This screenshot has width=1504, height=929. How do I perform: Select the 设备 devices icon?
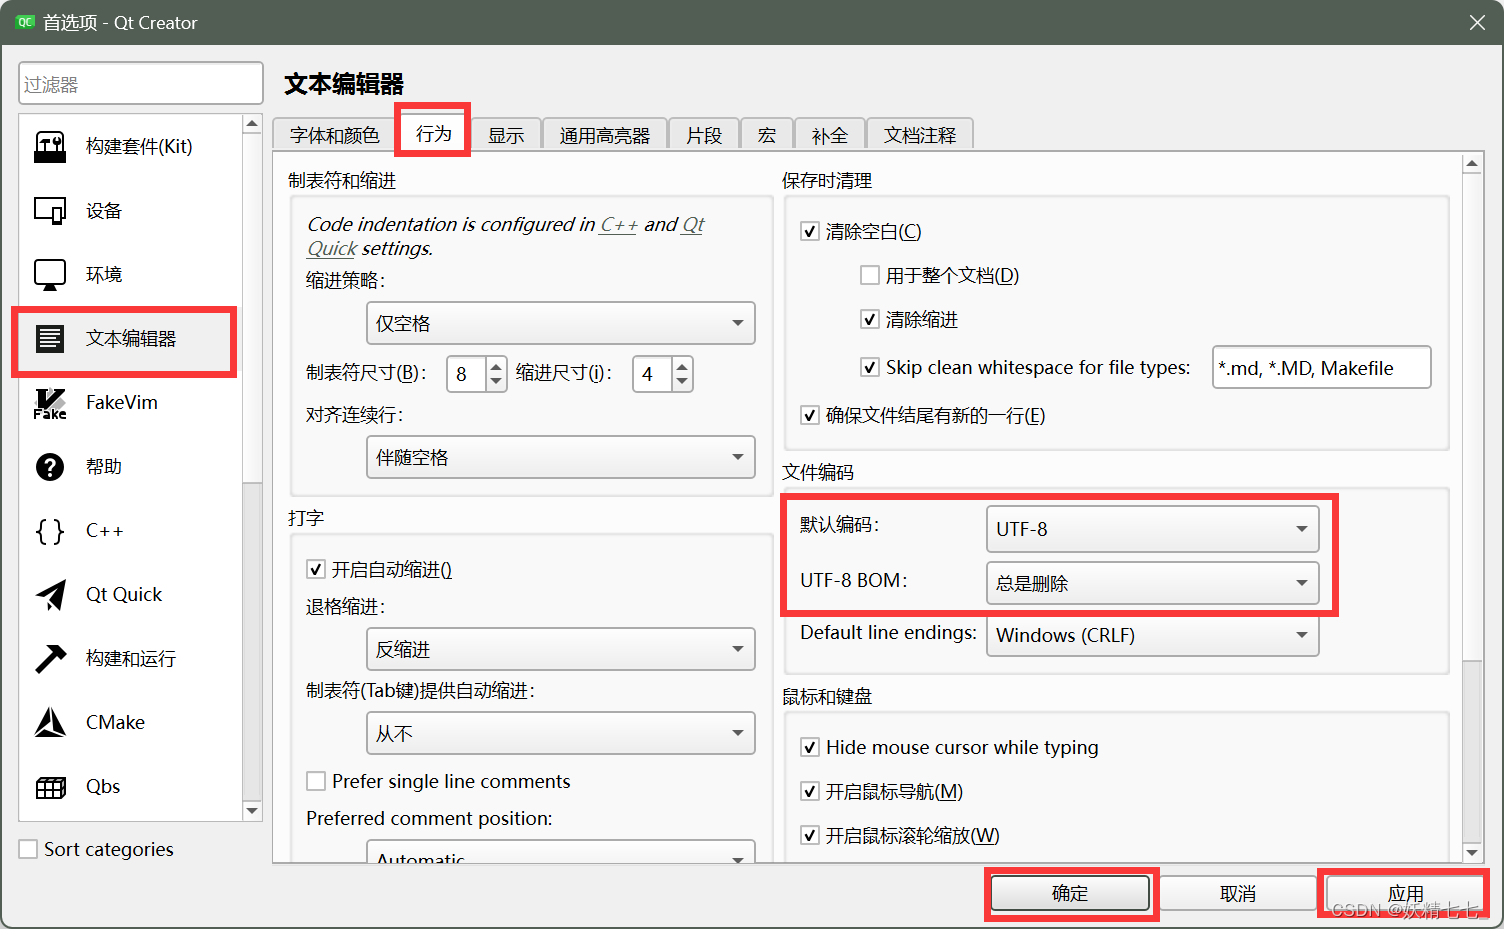click(50, 211)
